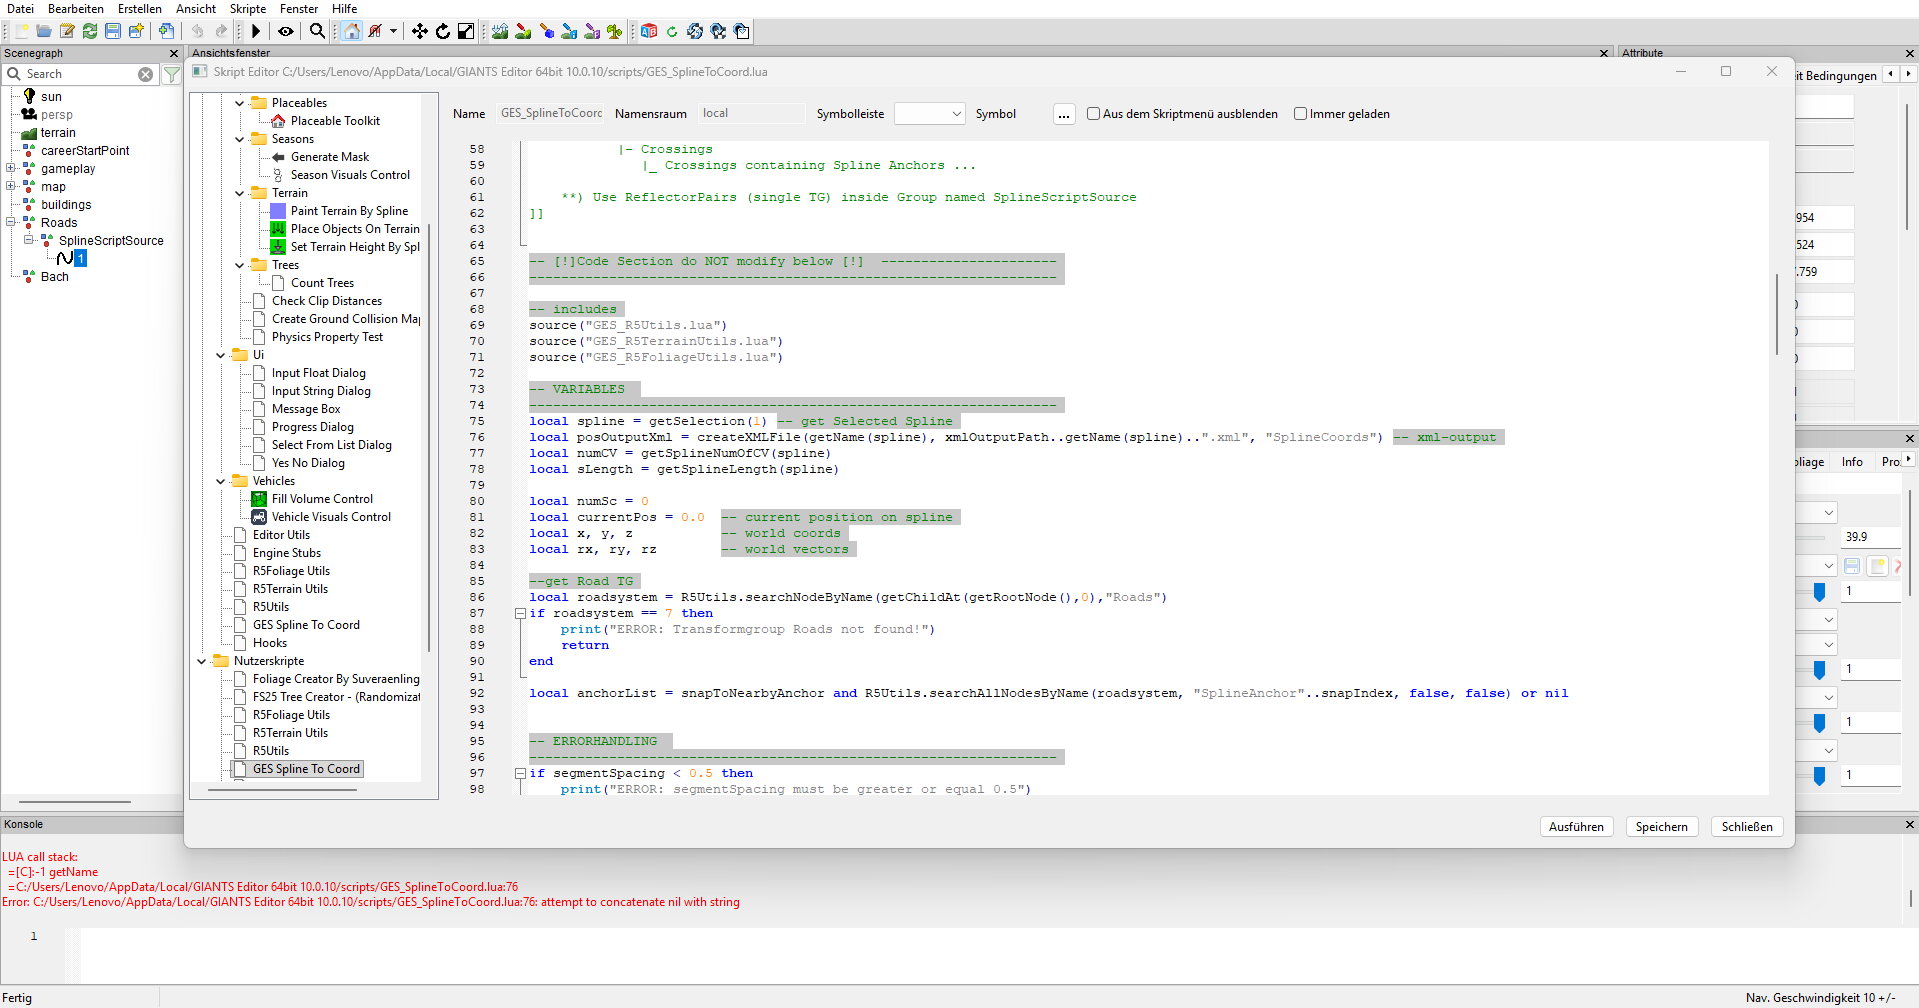This screenshot has height=1008, width=1919.
Task: Collapse the Placeables folder in the script tree
Action: pyautogui.click(x=240, y=103)
